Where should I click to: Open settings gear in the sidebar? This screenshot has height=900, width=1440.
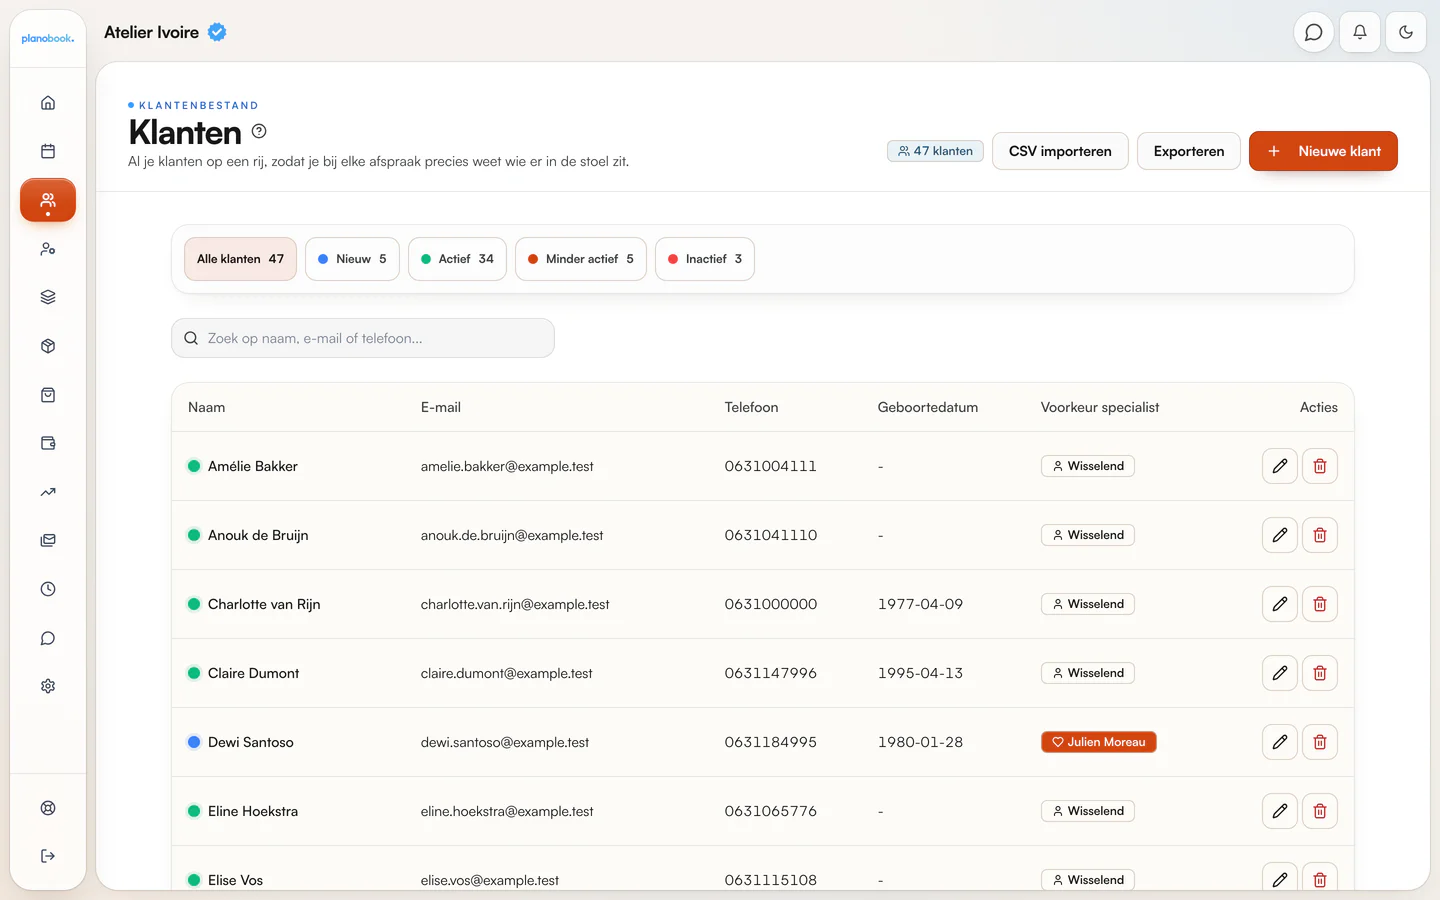click(48, 686)
